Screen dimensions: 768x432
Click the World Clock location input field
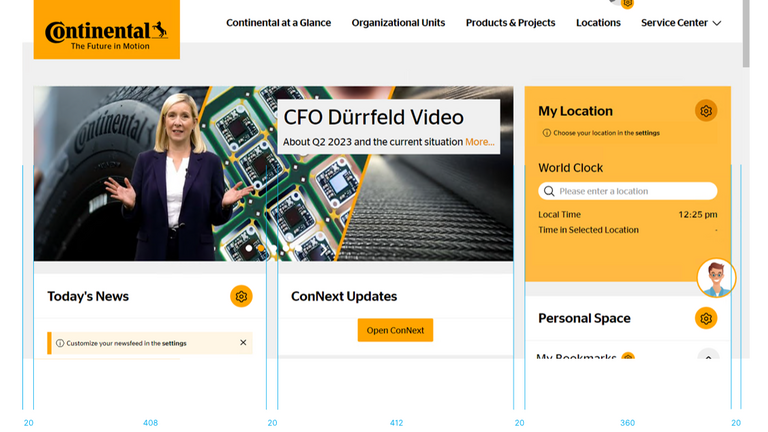(634, 191)
